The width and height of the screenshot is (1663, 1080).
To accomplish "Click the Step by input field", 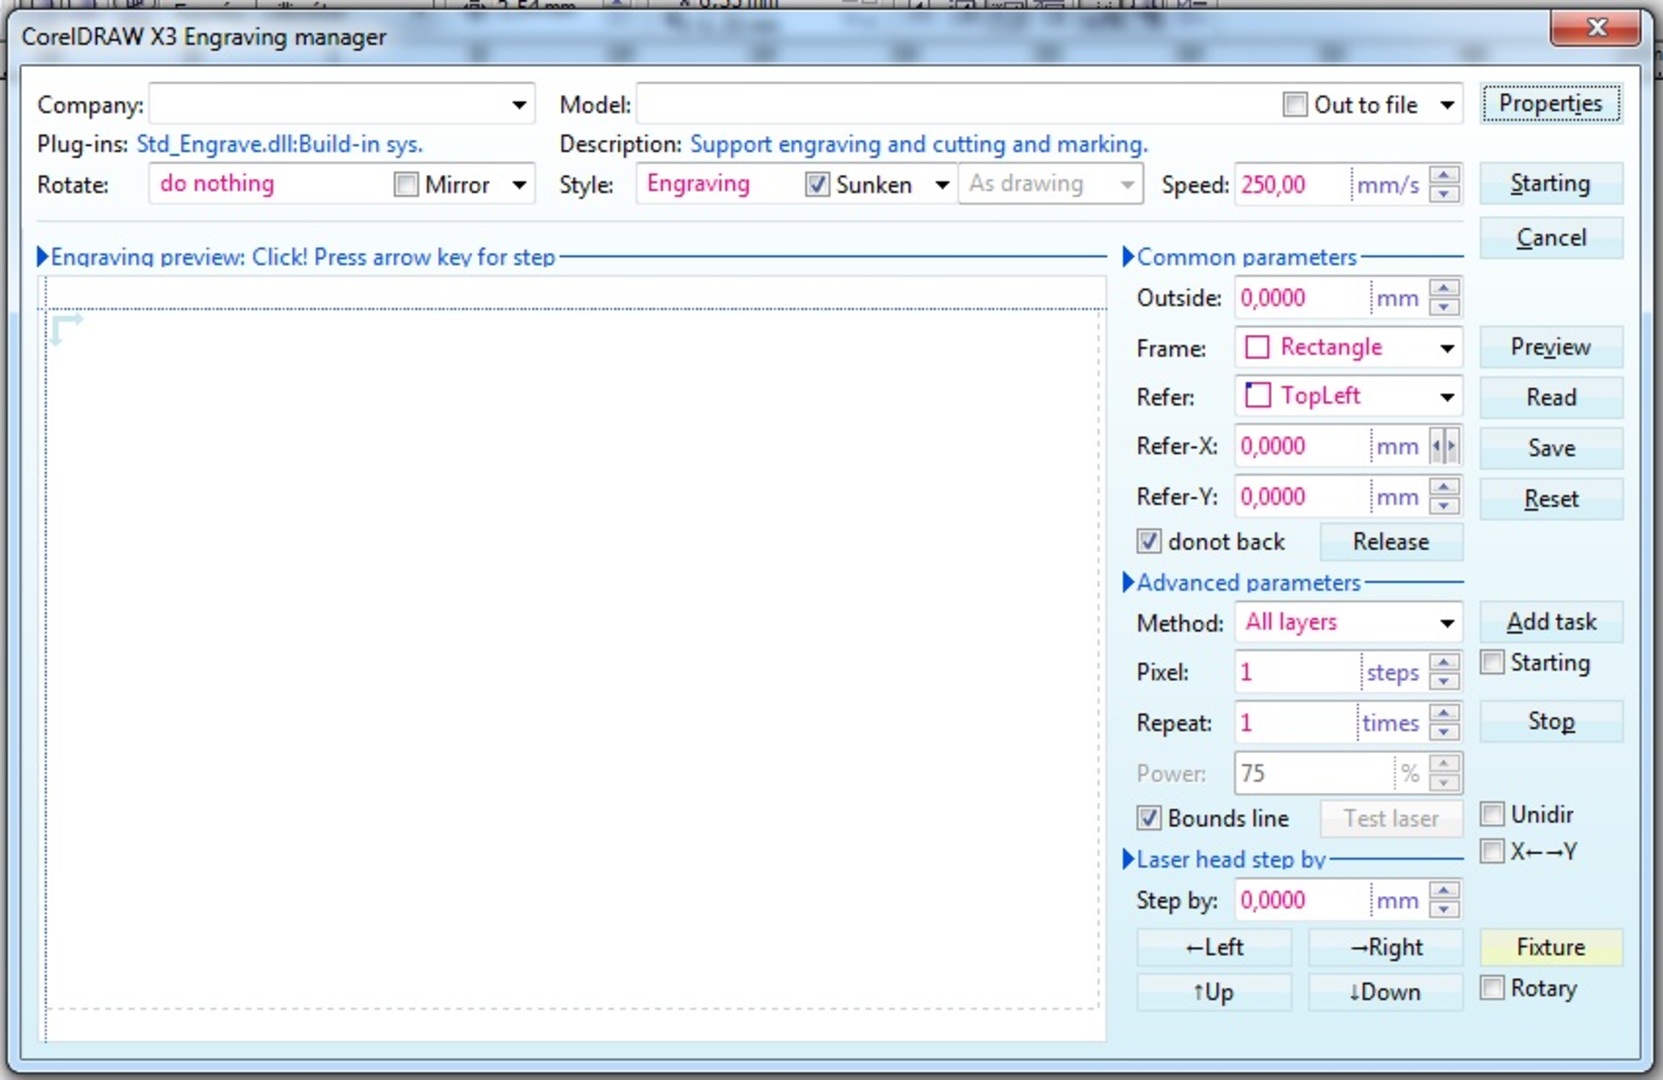I will (1302, 900).
